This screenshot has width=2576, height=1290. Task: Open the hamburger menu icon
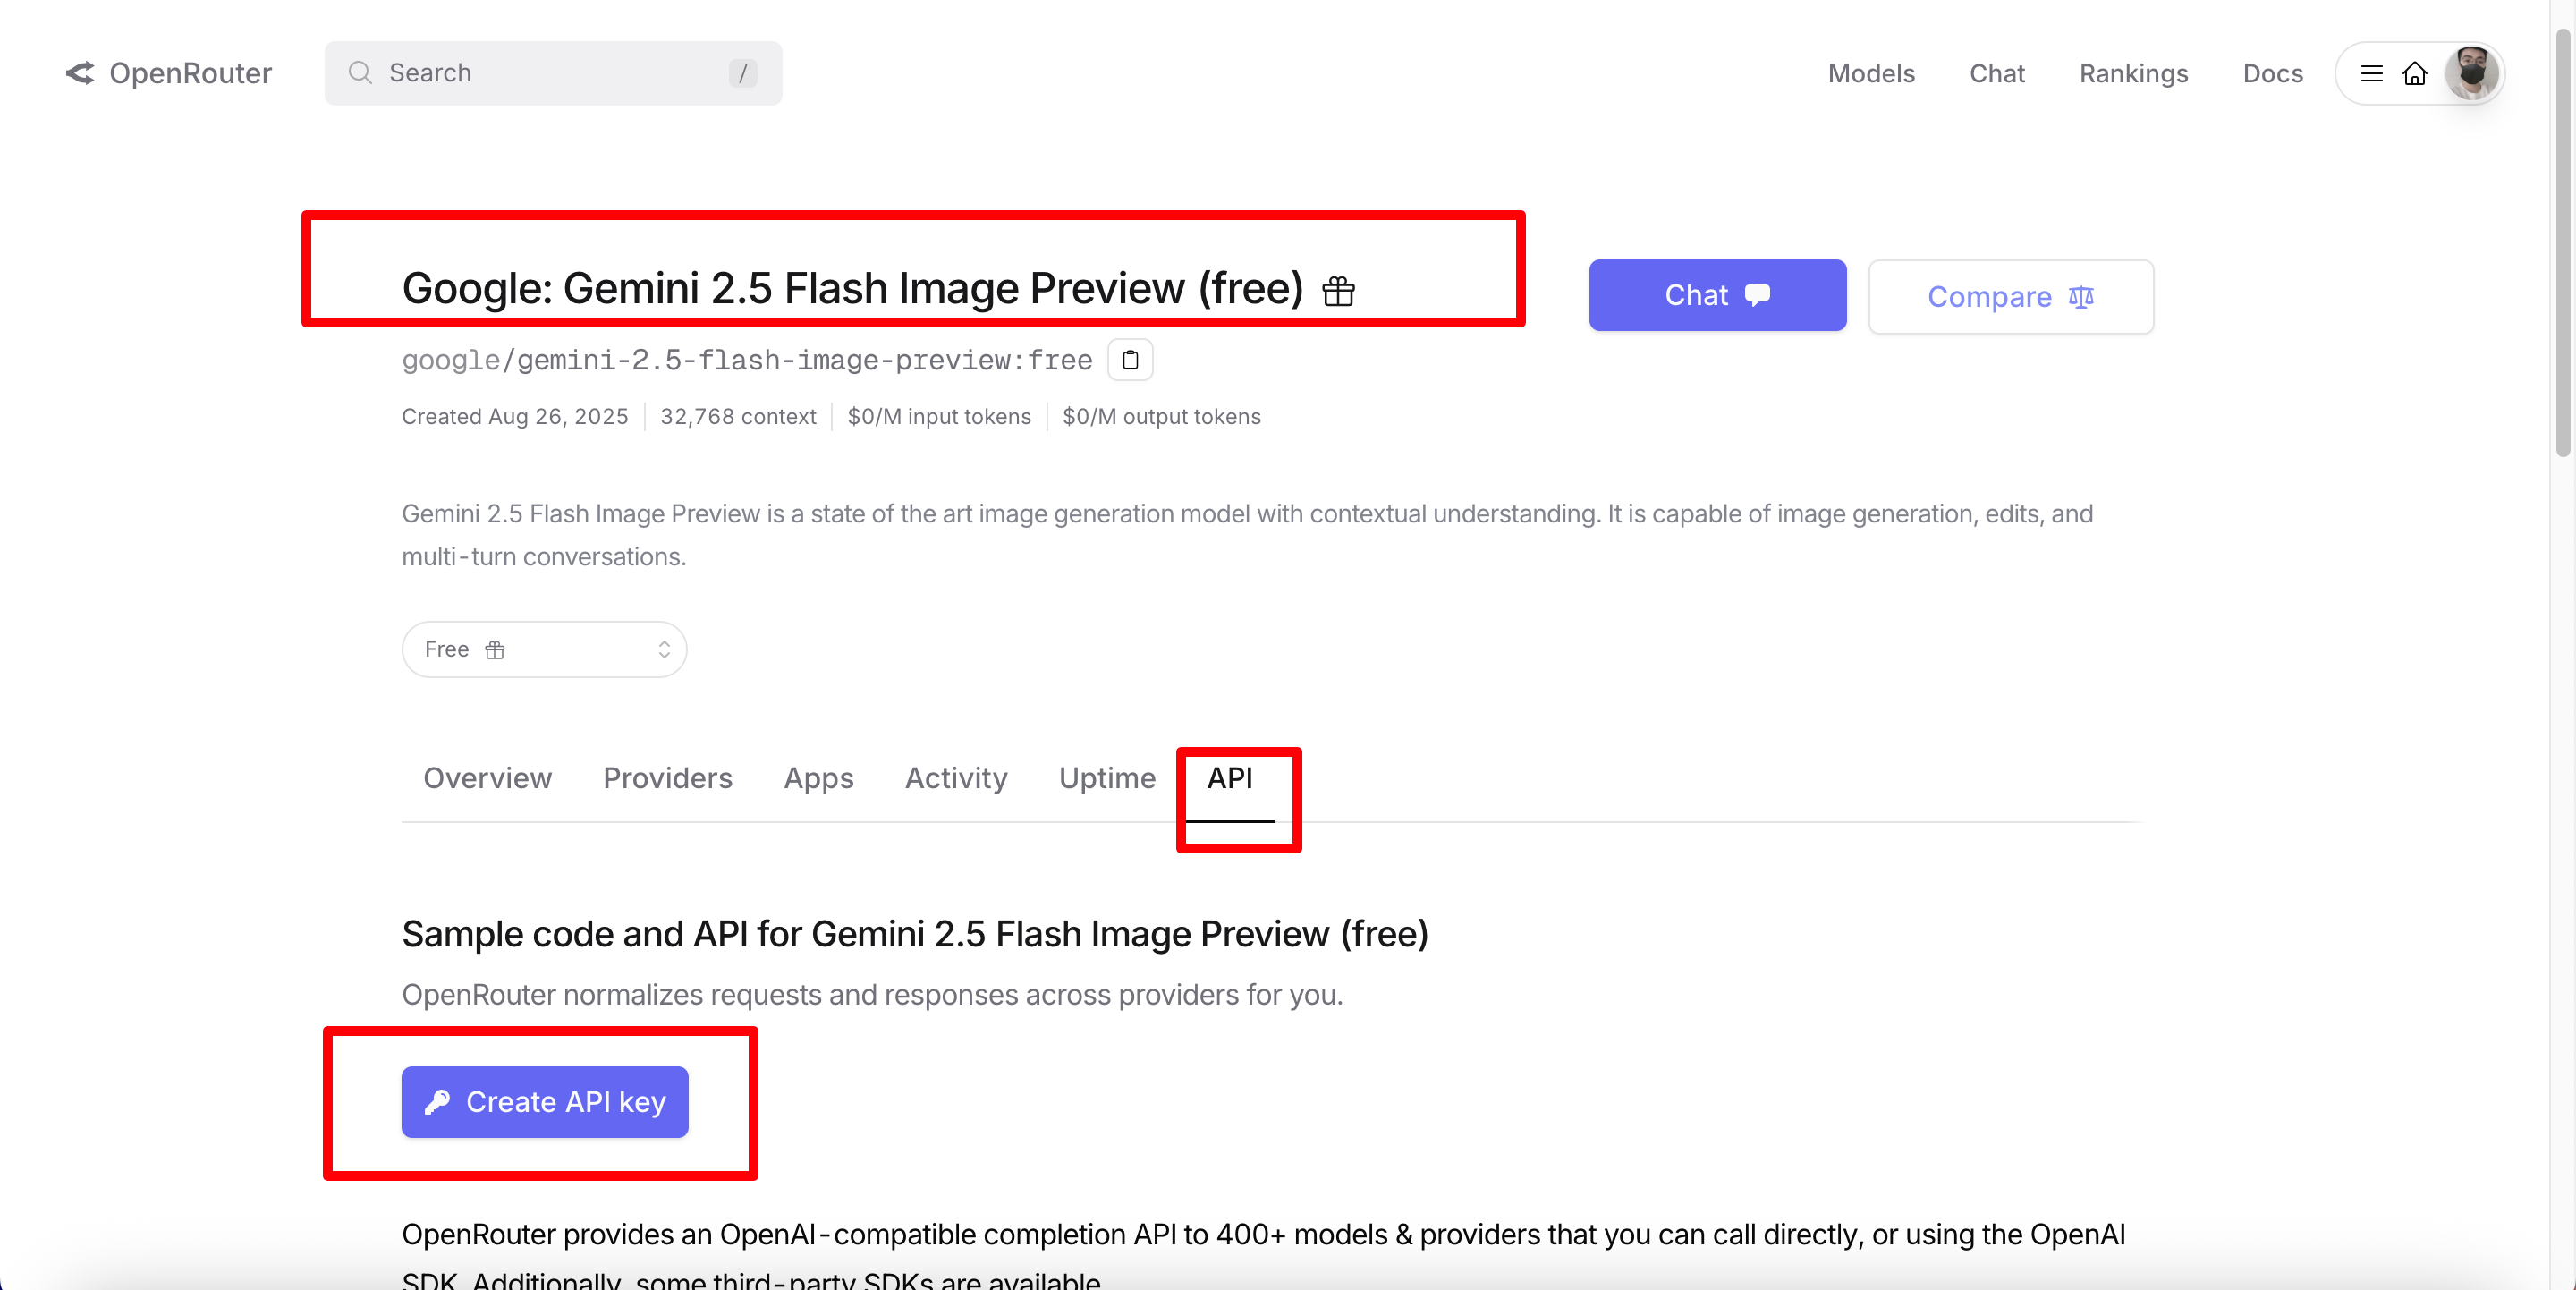tap(2371, 74)
